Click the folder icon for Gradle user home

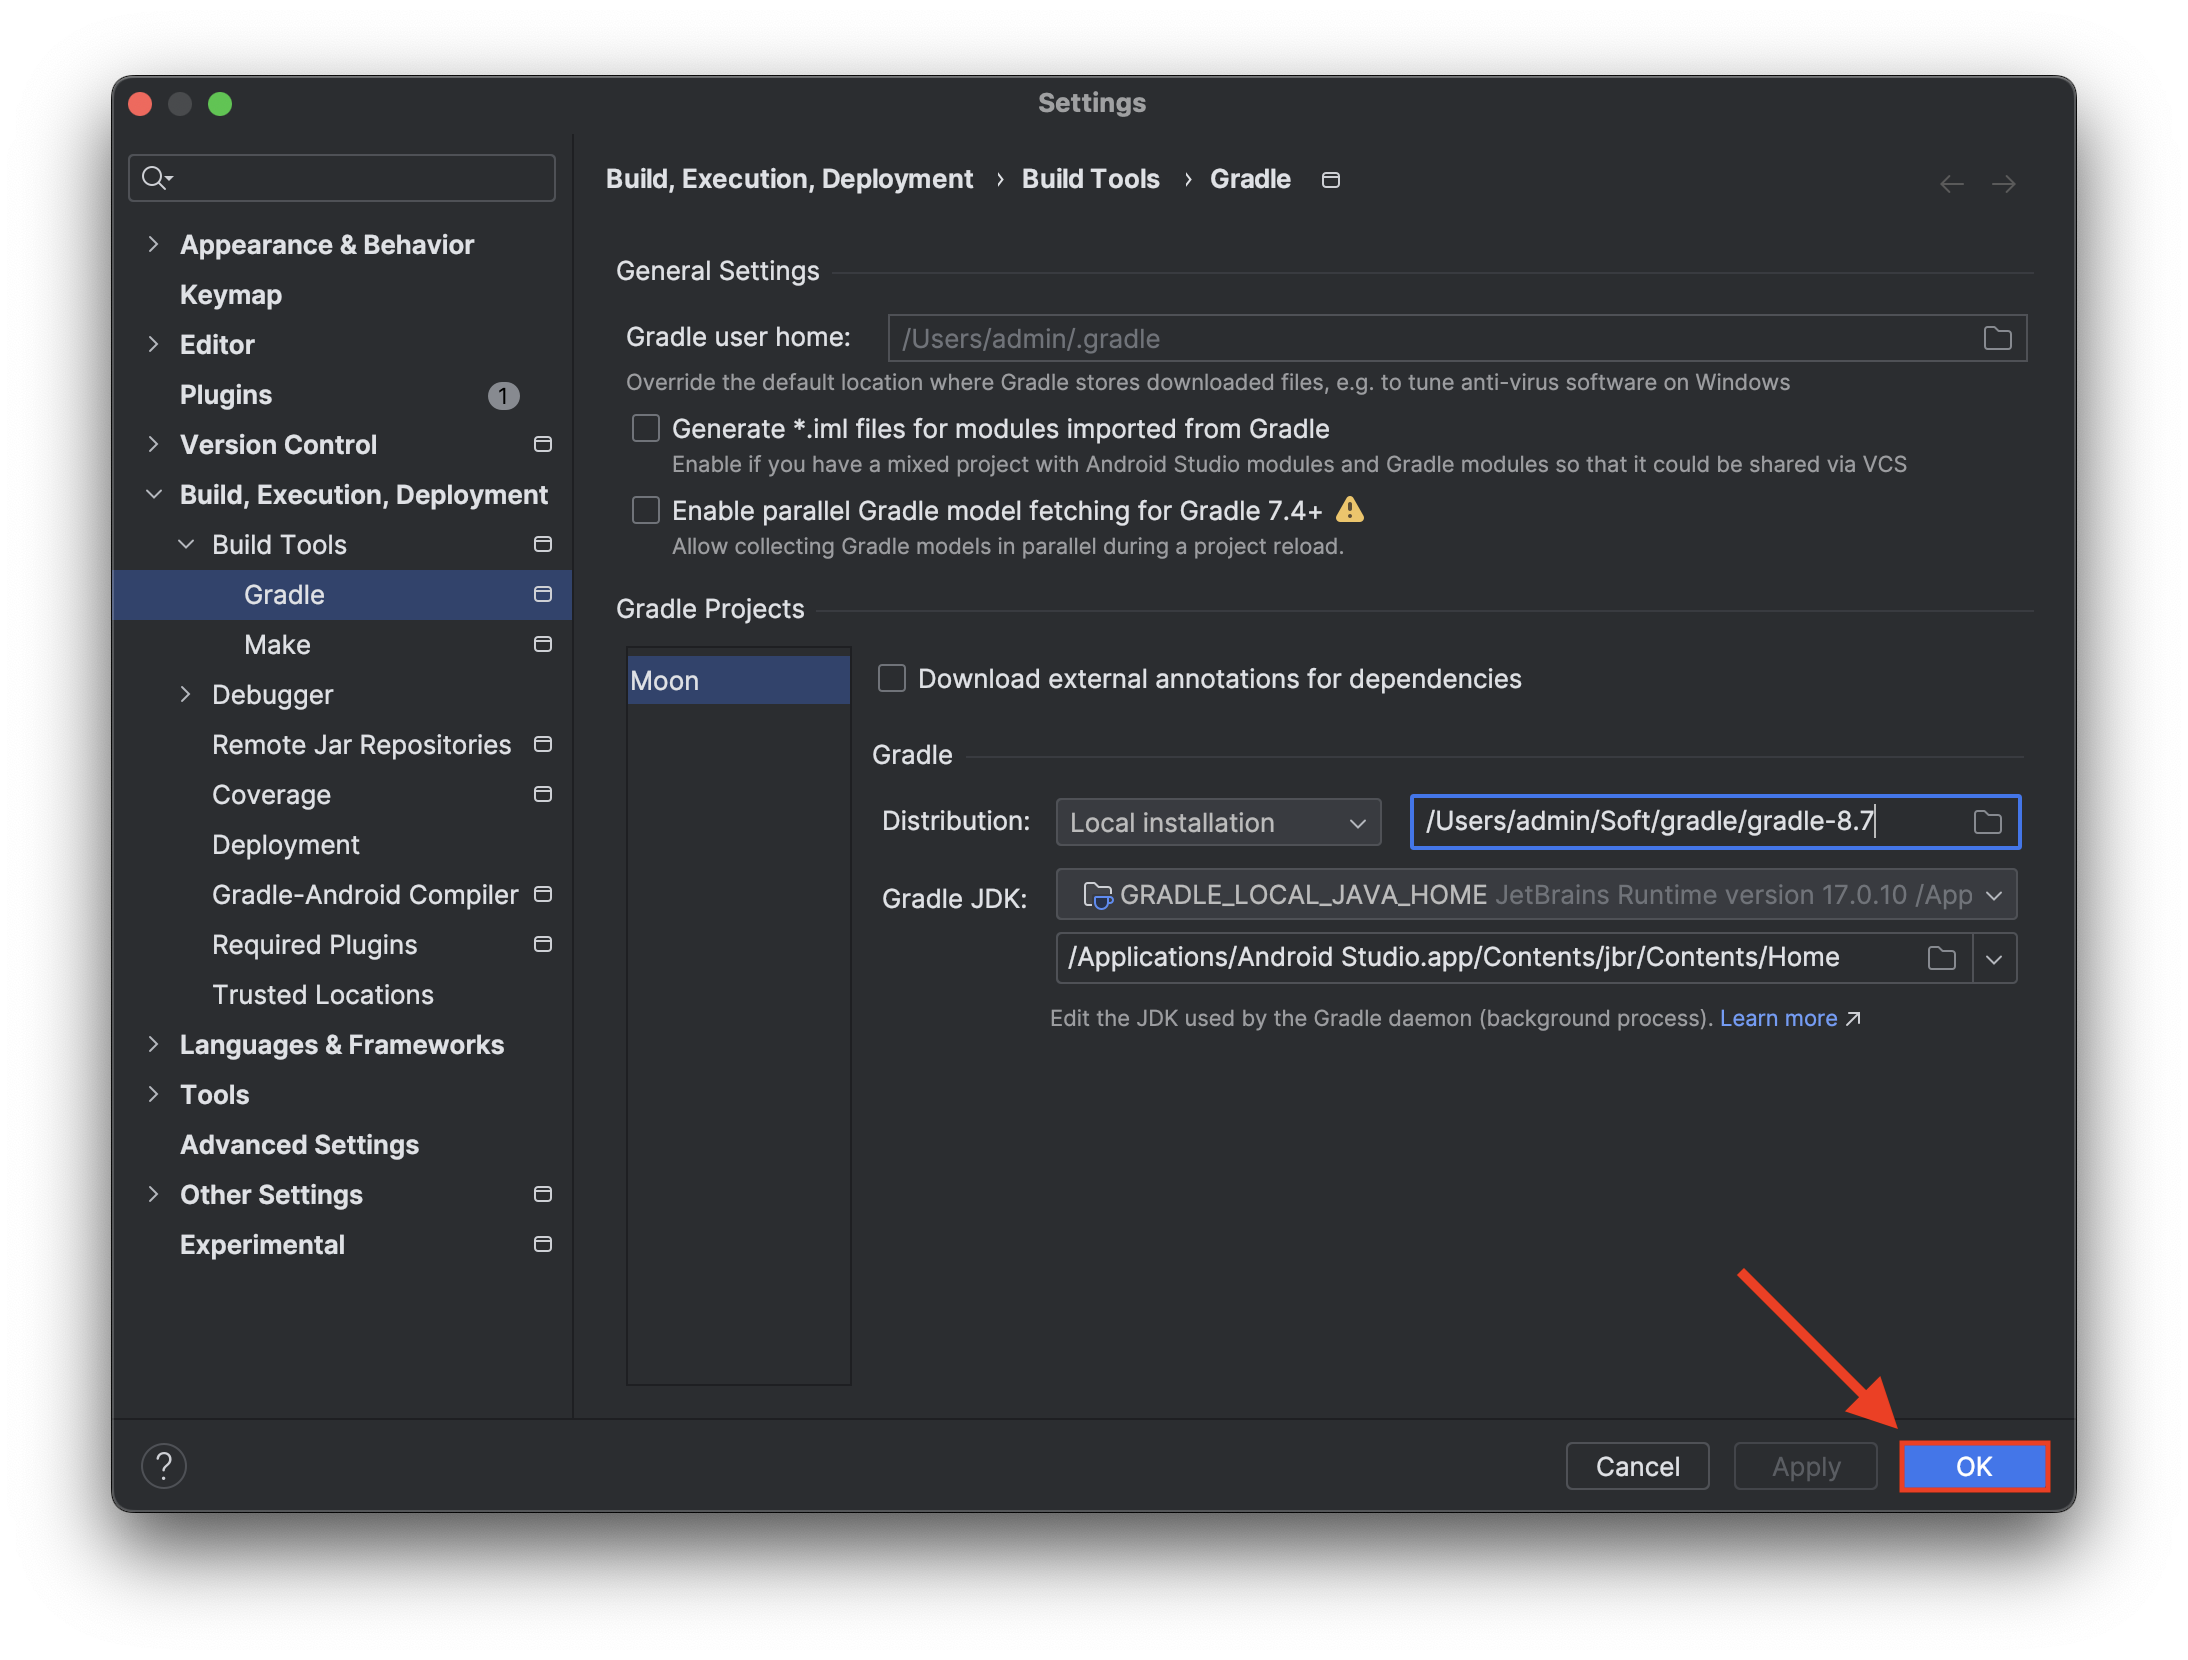tap(1996, 338)
